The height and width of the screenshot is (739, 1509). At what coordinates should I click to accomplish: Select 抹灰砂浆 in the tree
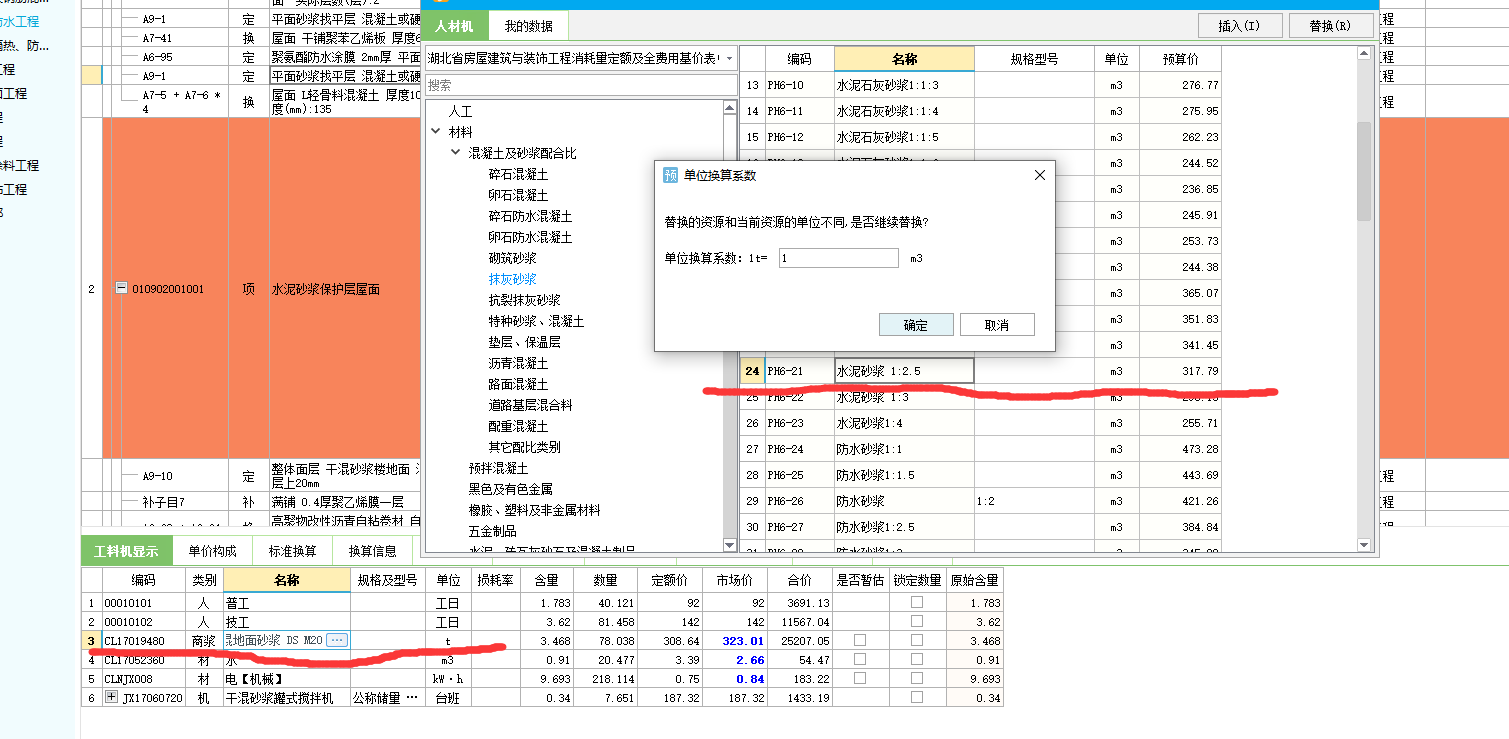coord(512,279)
